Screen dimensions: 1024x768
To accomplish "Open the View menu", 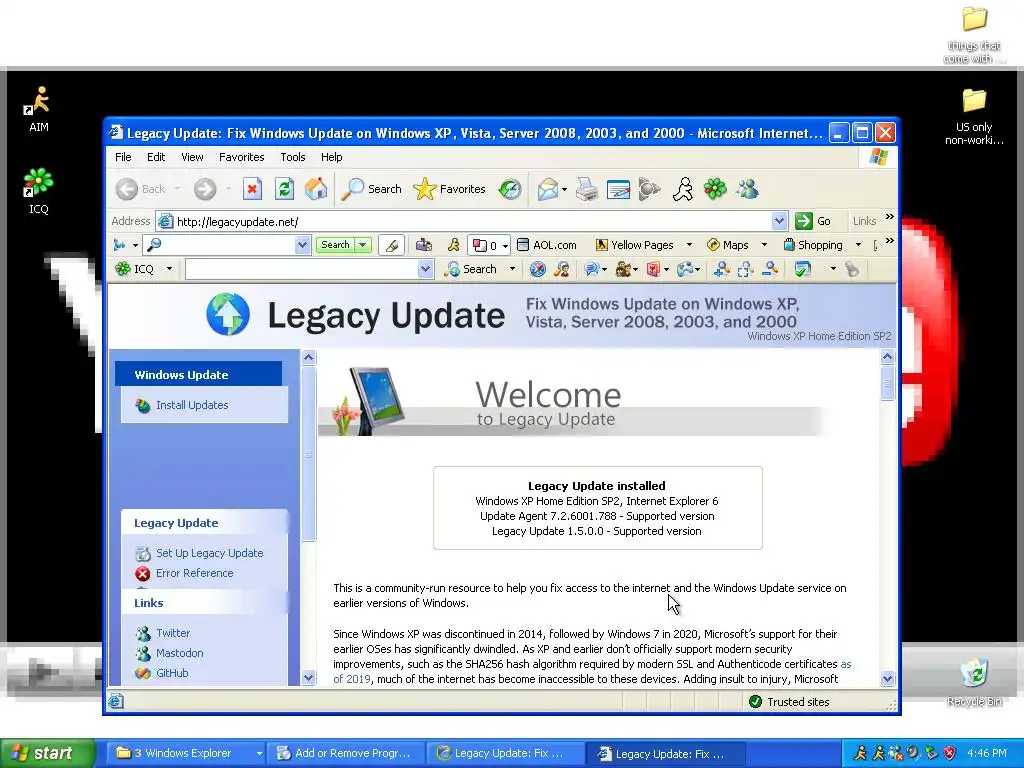I will (192, 157).
